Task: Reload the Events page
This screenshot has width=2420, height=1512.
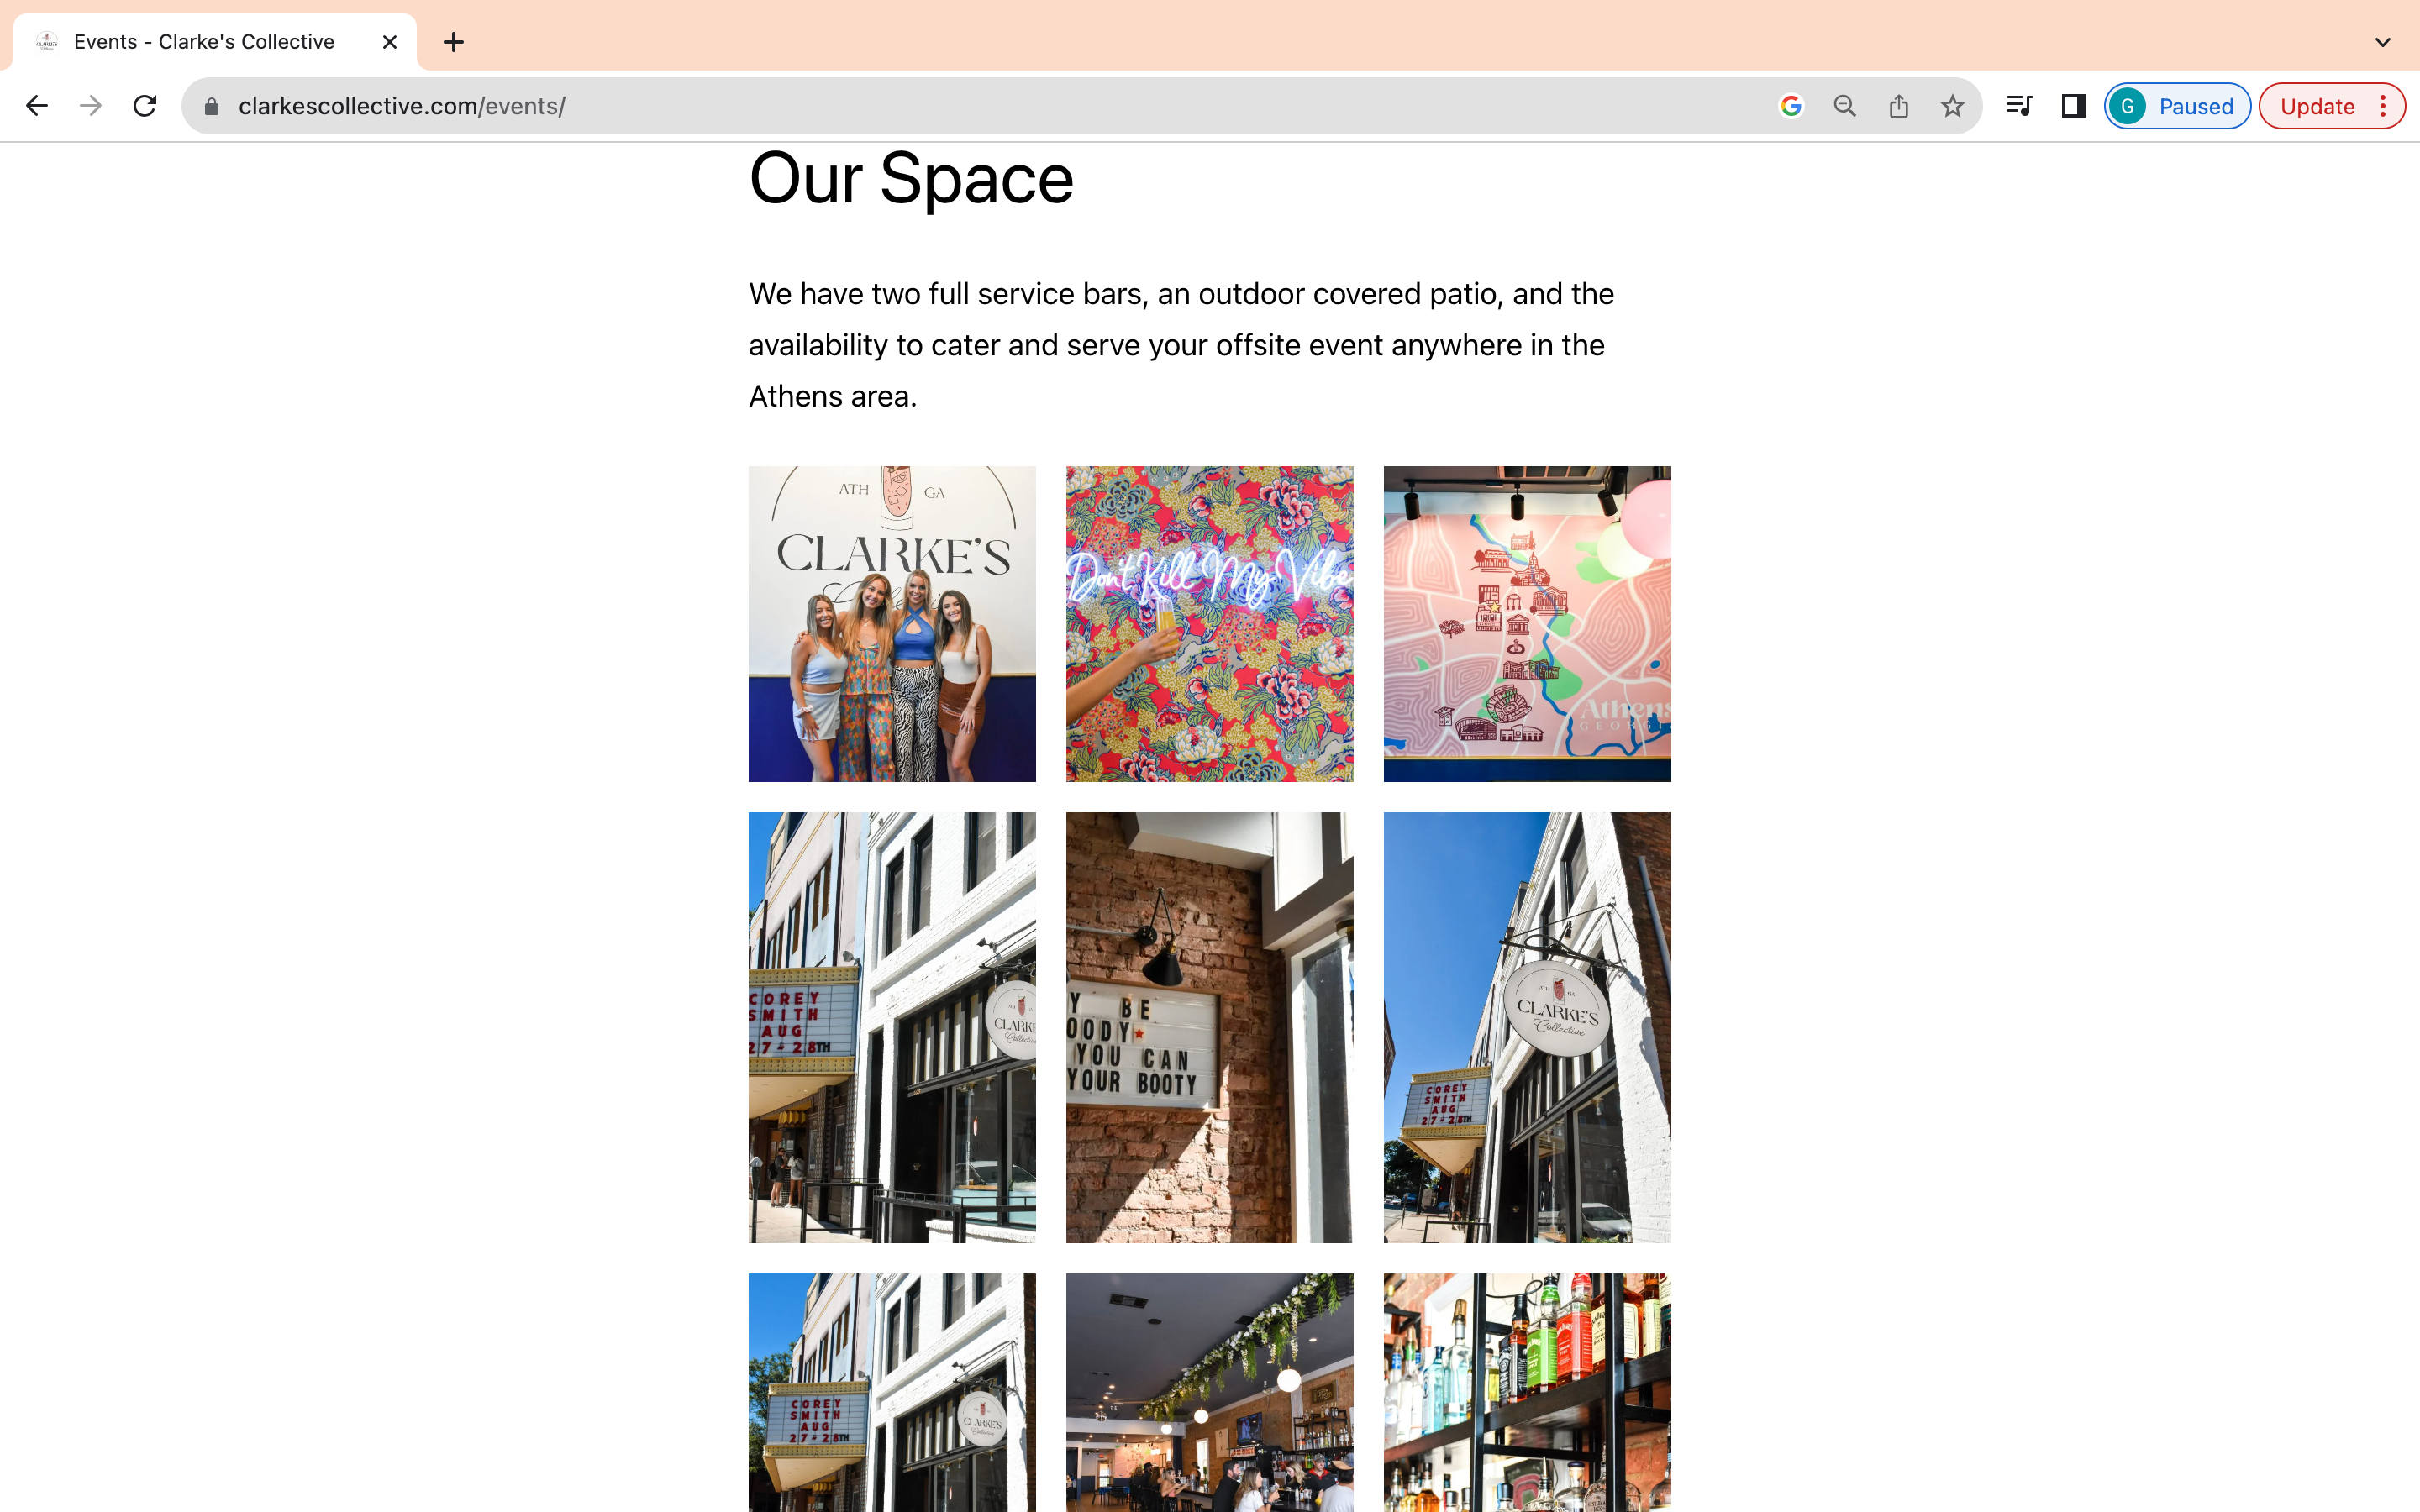Action: tap(145, 106)
